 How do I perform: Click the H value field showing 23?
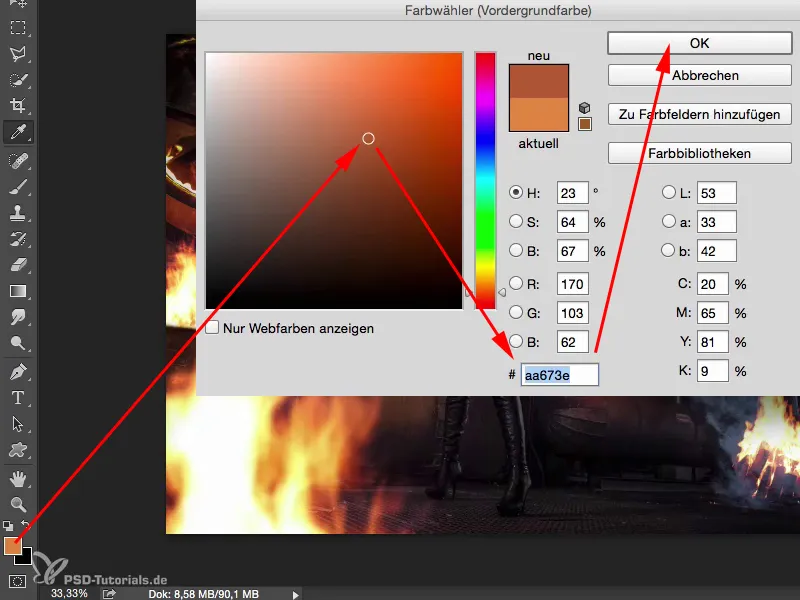pyautogui.click(x=572, y=193)
